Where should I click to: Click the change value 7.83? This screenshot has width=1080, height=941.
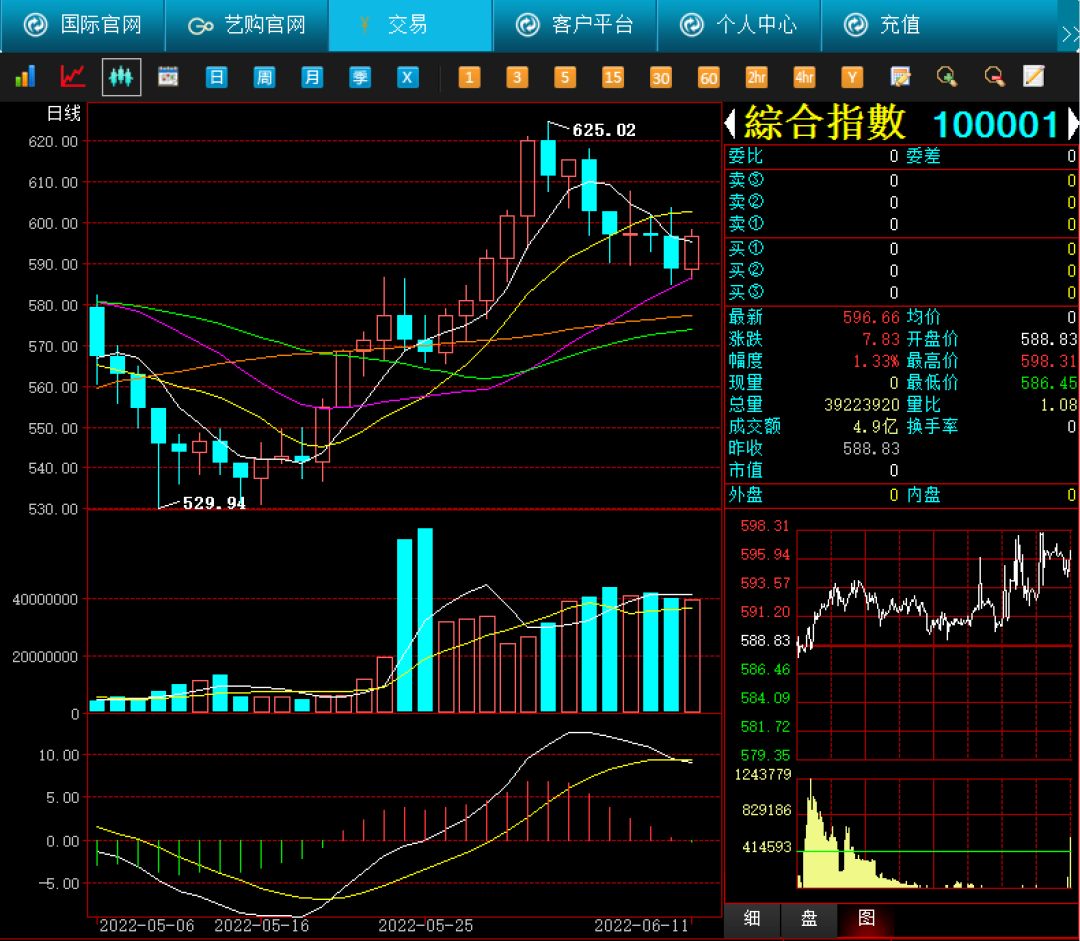click(x=881, y=340)
